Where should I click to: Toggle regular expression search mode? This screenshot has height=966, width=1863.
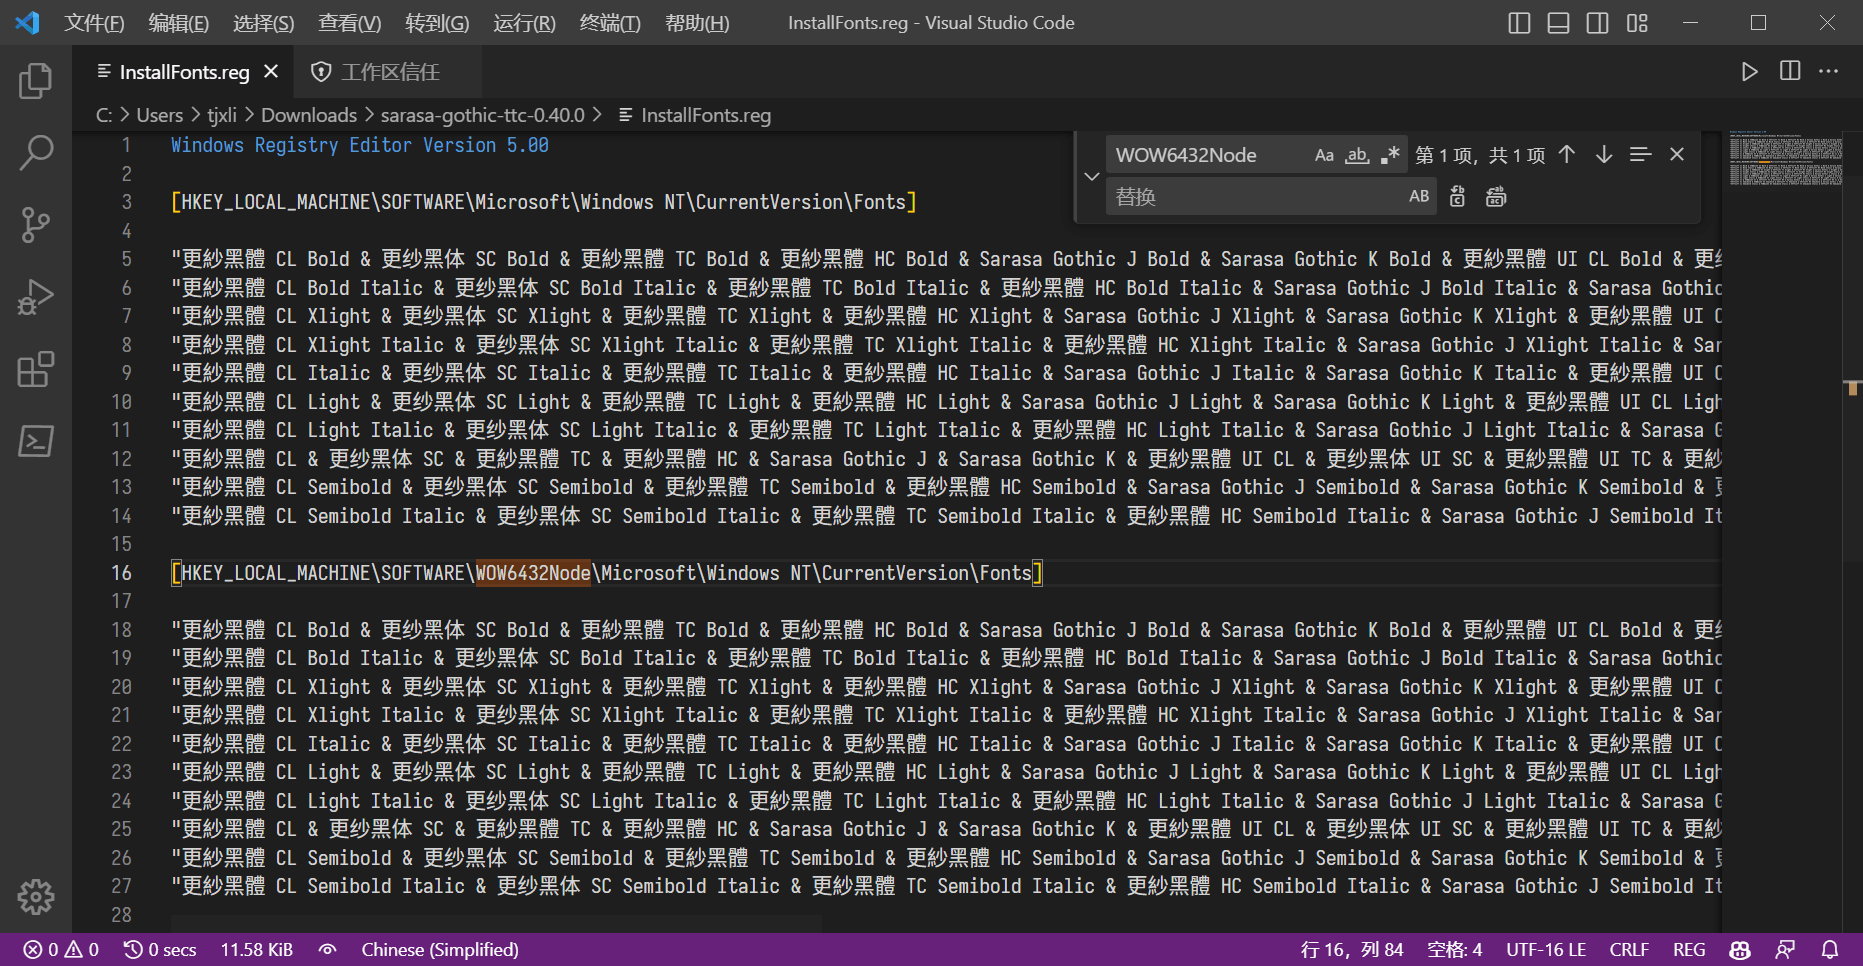1389,154
